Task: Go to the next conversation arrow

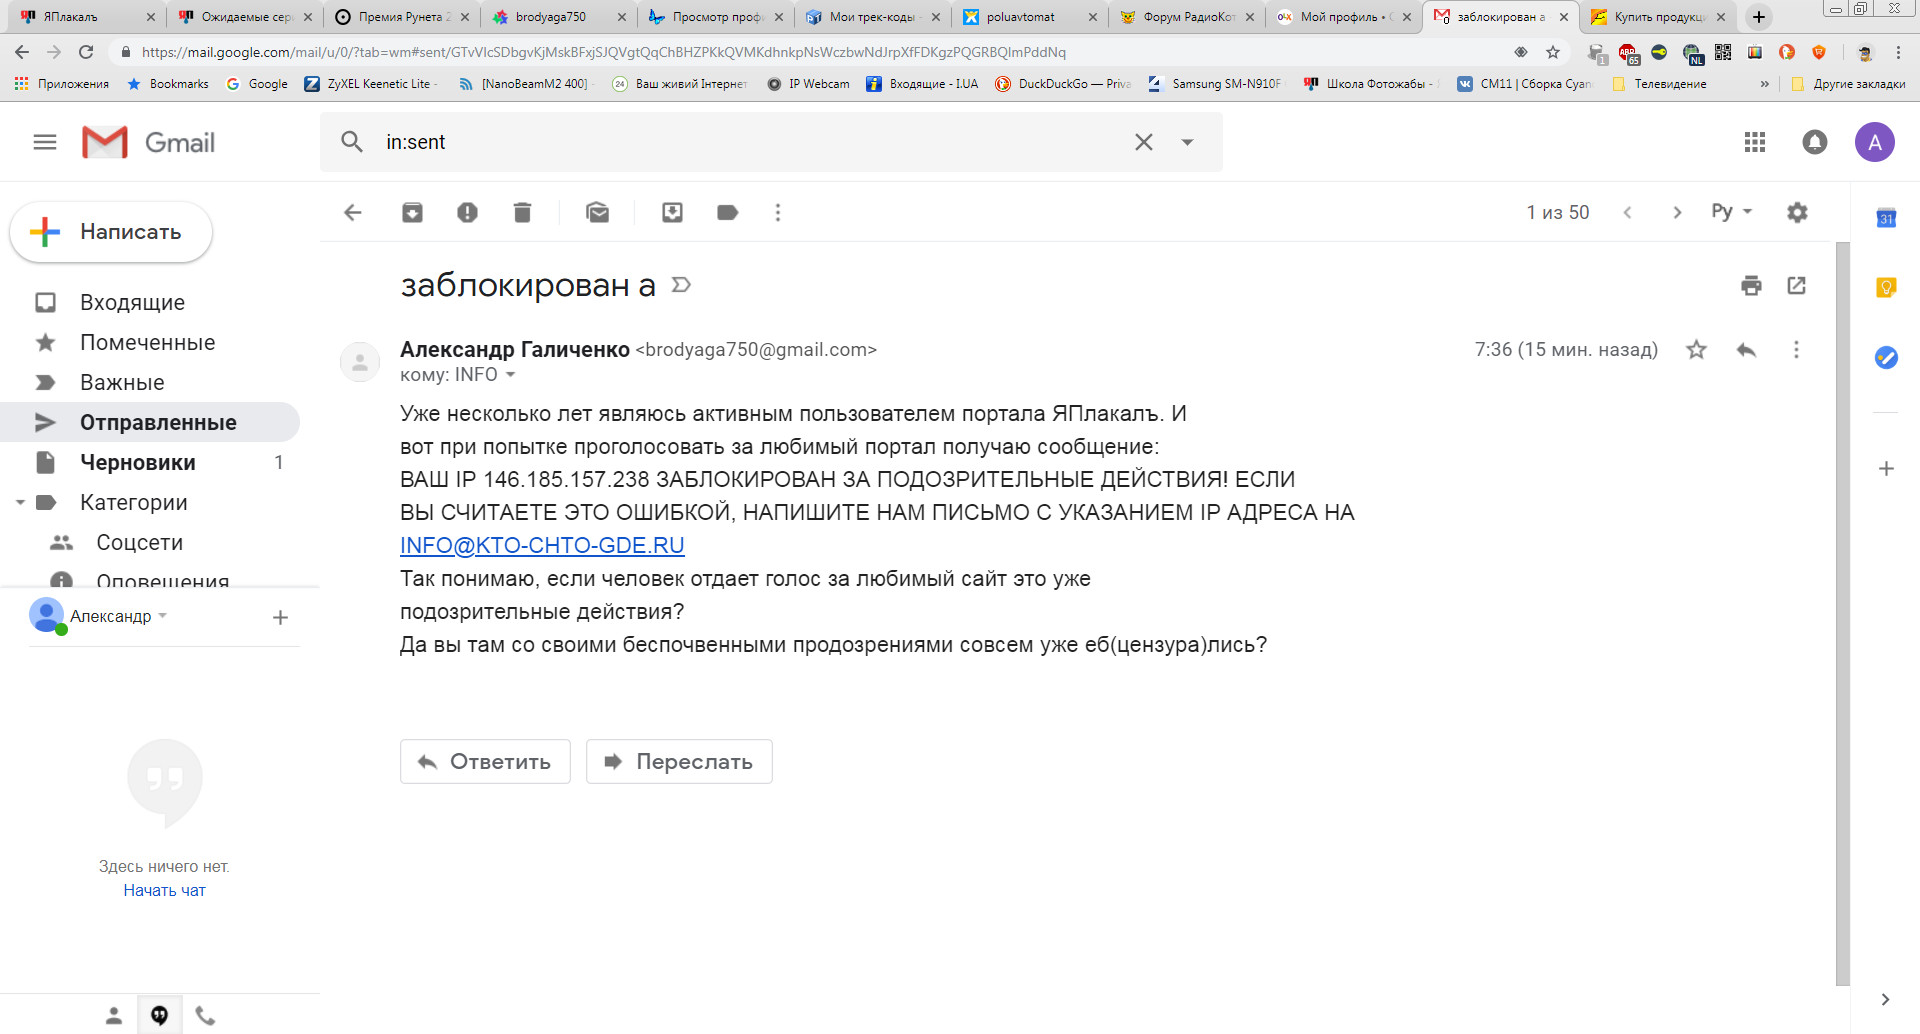Action: pos(1677,212)
